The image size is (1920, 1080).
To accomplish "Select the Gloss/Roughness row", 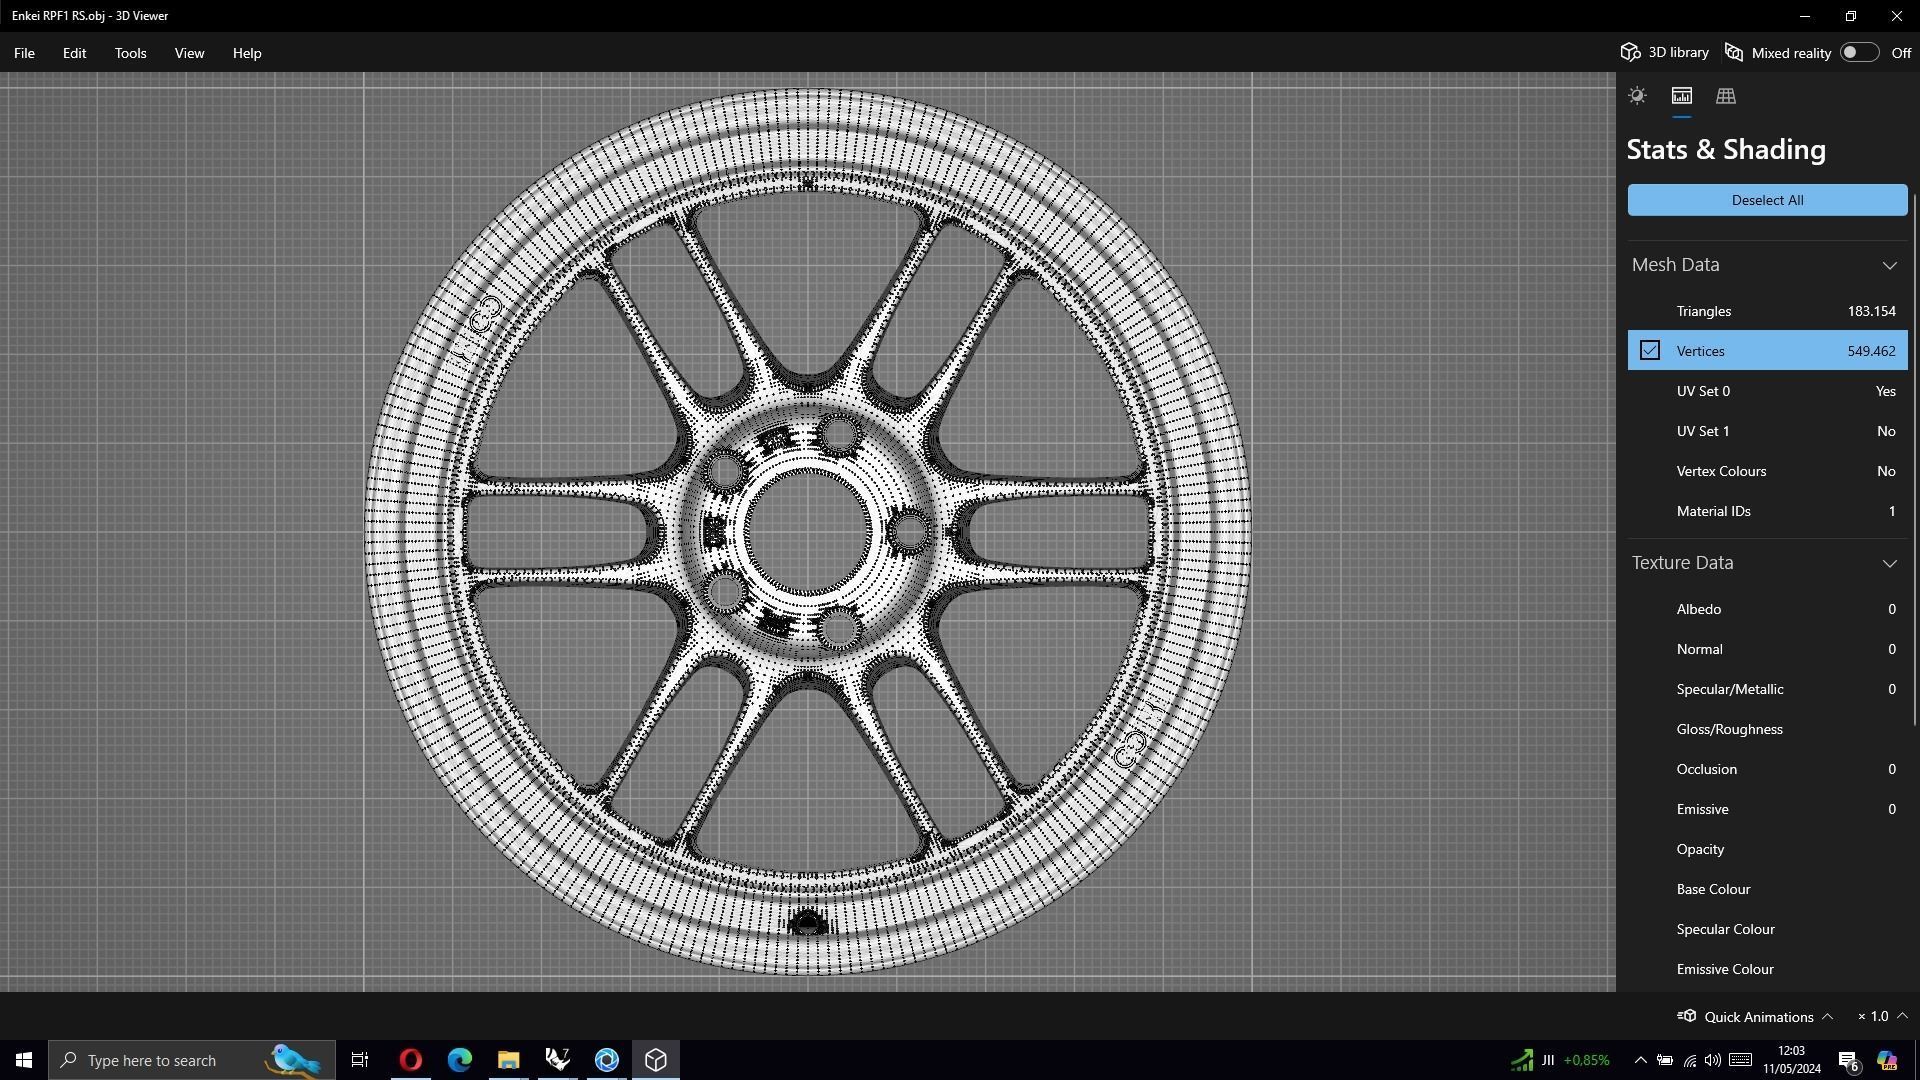I will pyautogui.click(x=1767, y=729).
